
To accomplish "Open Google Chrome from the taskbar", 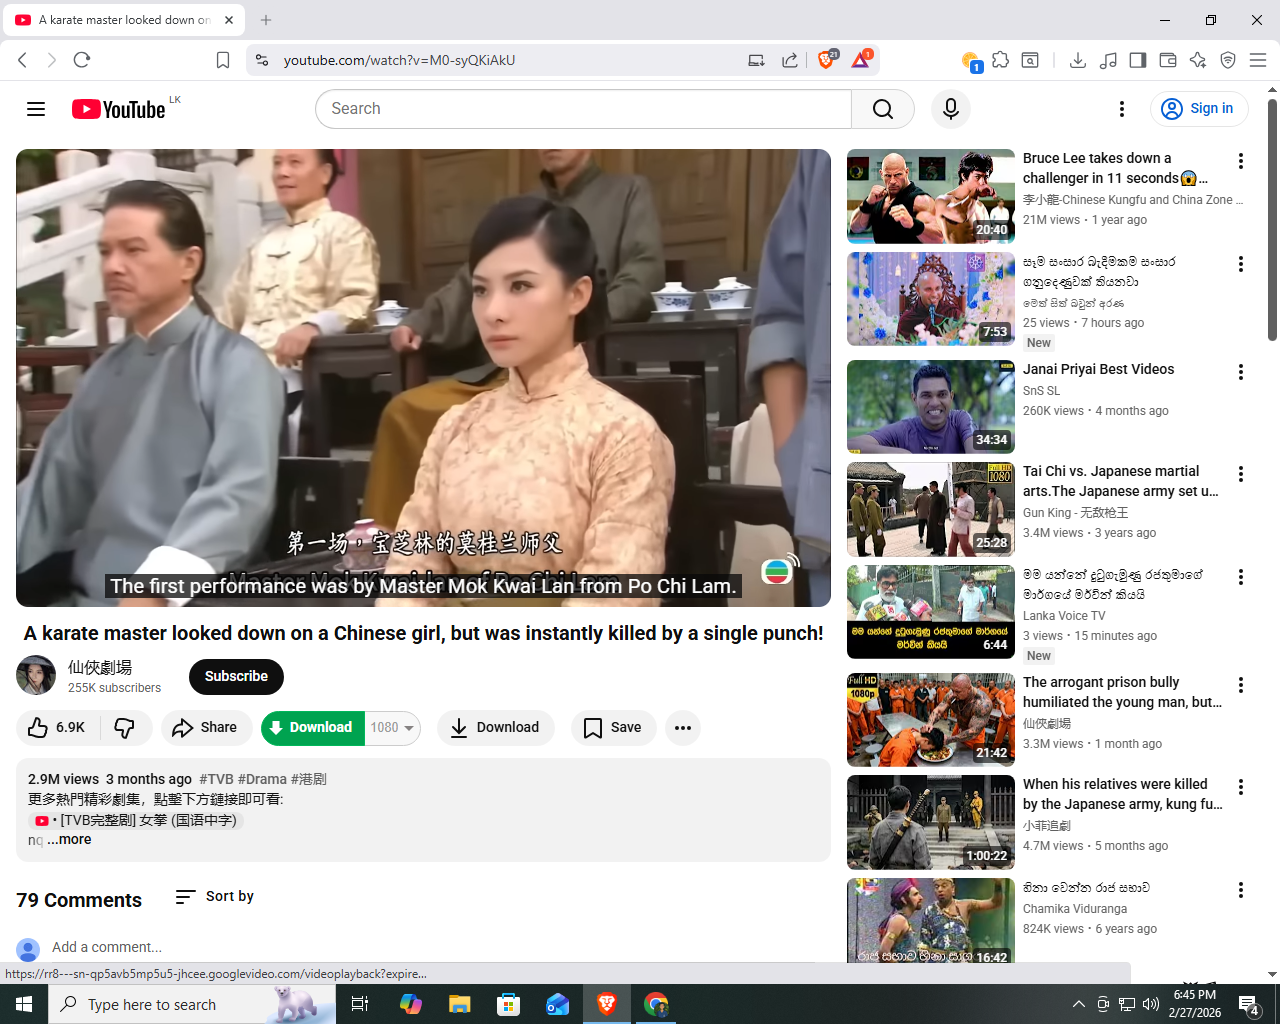I will [x=656, y=1004].
